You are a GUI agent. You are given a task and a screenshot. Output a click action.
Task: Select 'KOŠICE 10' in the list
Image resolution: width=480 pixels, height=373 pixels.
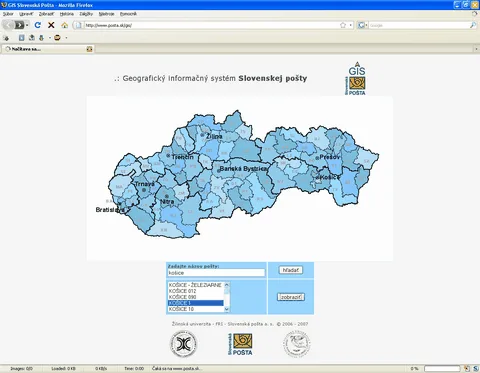click(195, 309)
